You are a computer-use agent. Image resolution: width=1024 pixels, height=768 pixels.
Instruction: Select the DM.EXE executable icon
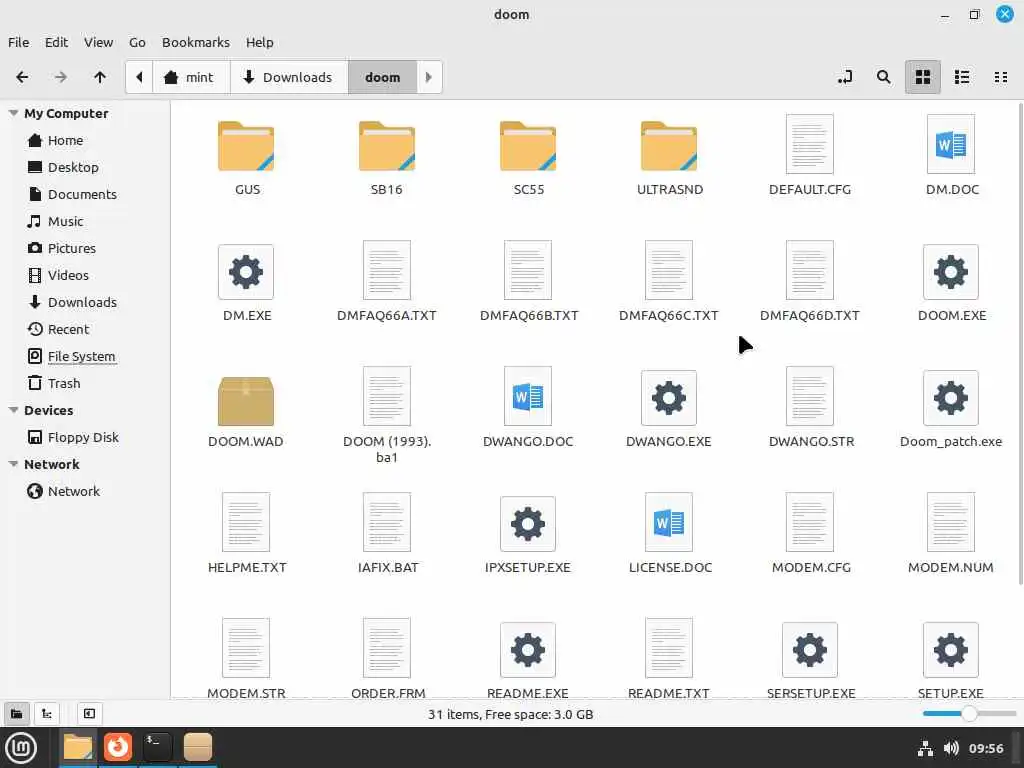246,272
